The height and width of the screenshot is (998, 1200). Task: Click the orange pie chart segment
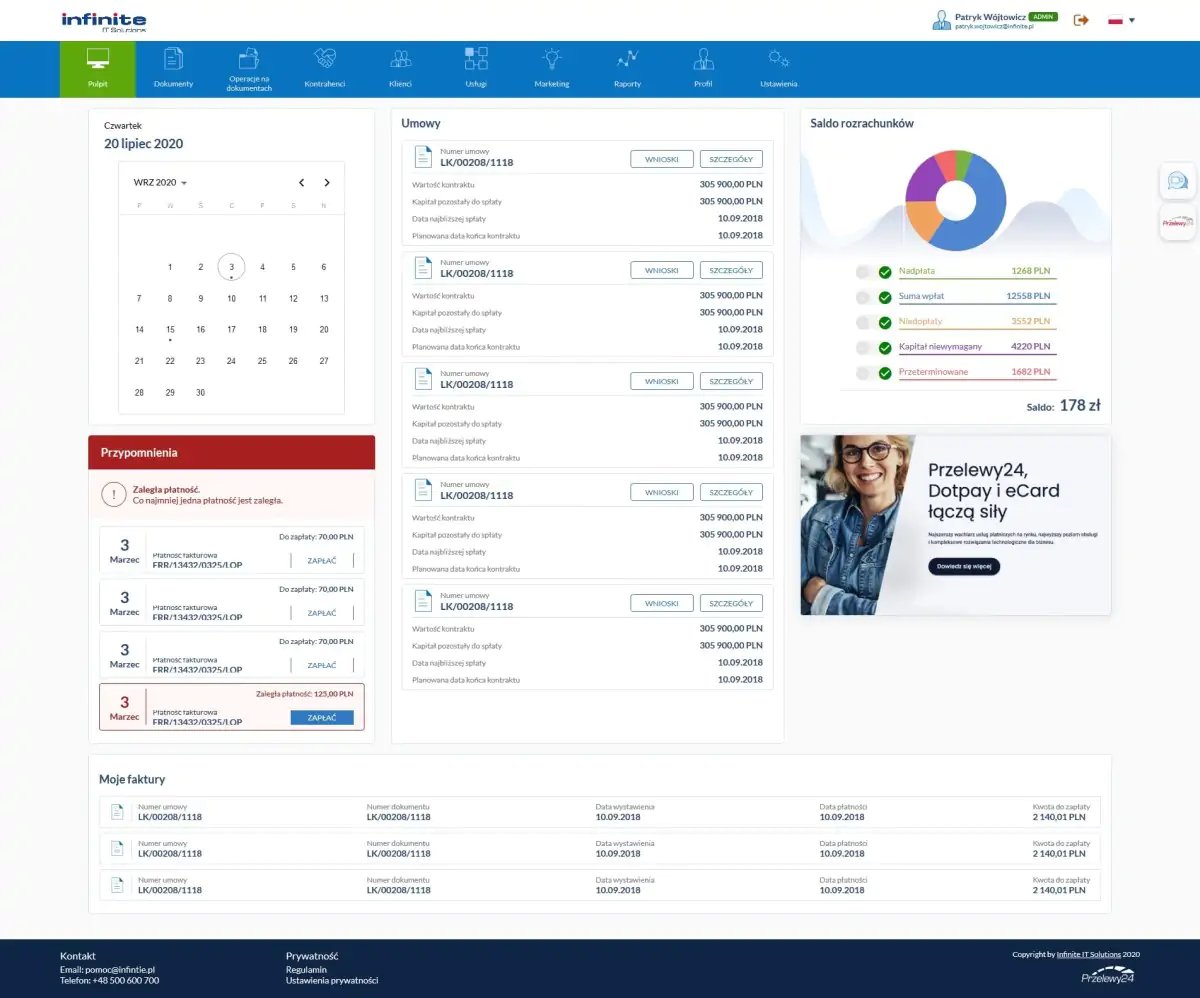923,221
